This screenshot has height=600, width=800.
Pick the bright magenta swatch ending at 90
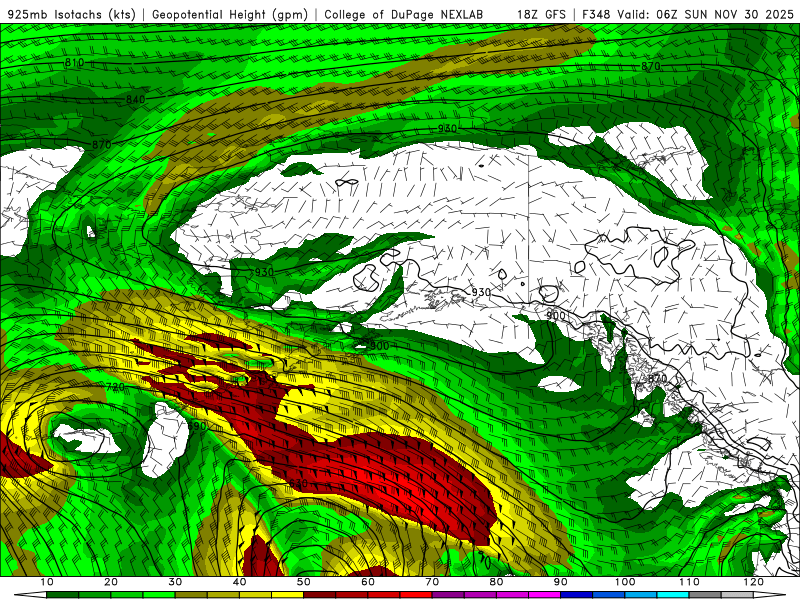pos(545,595)
